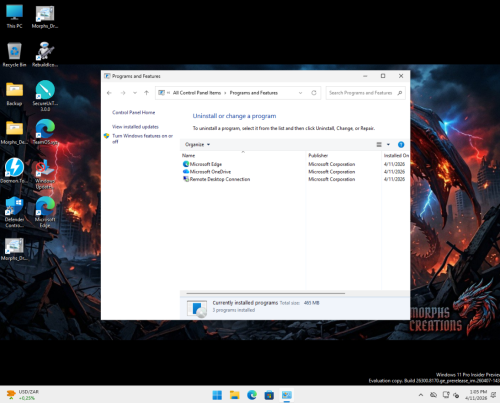Open the recent locations chevron

[135, 93]
